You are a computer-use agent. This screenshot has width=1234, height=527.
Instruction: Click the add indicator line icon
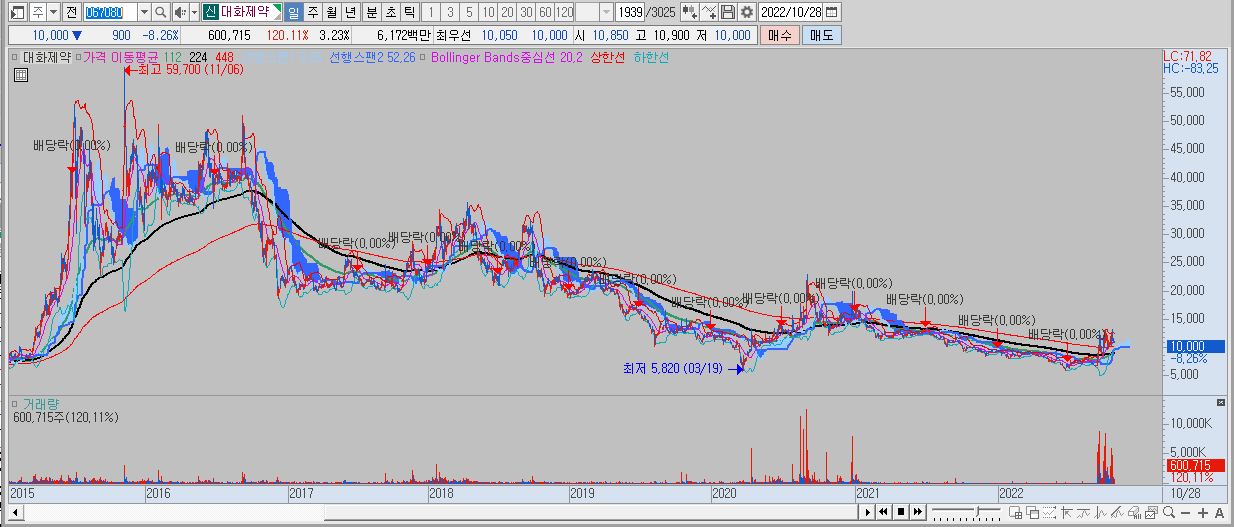(x=709, y=12)
